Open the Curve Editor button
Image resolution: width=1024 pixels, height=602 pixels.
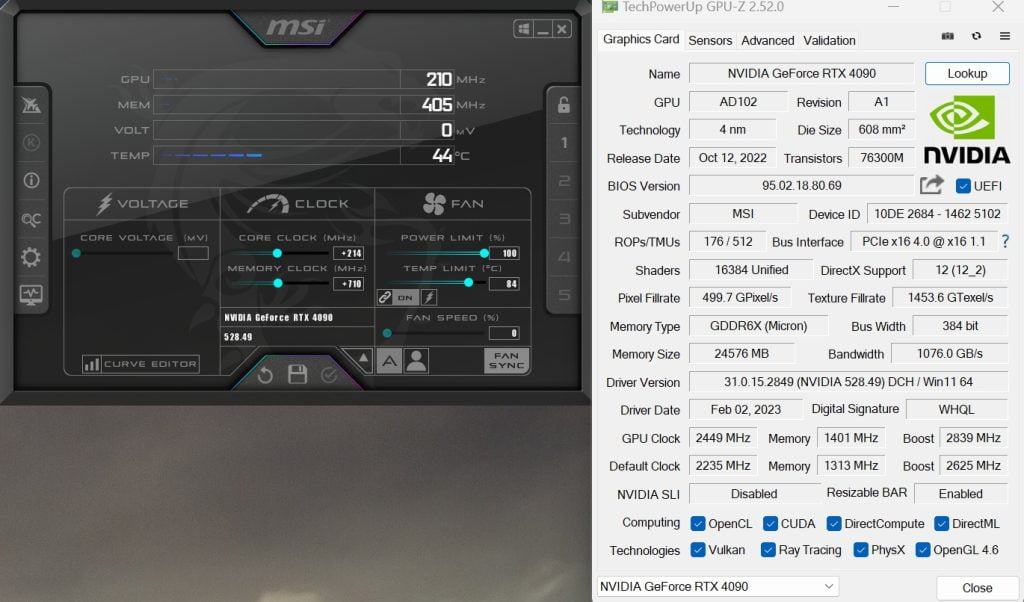(140, 364)
